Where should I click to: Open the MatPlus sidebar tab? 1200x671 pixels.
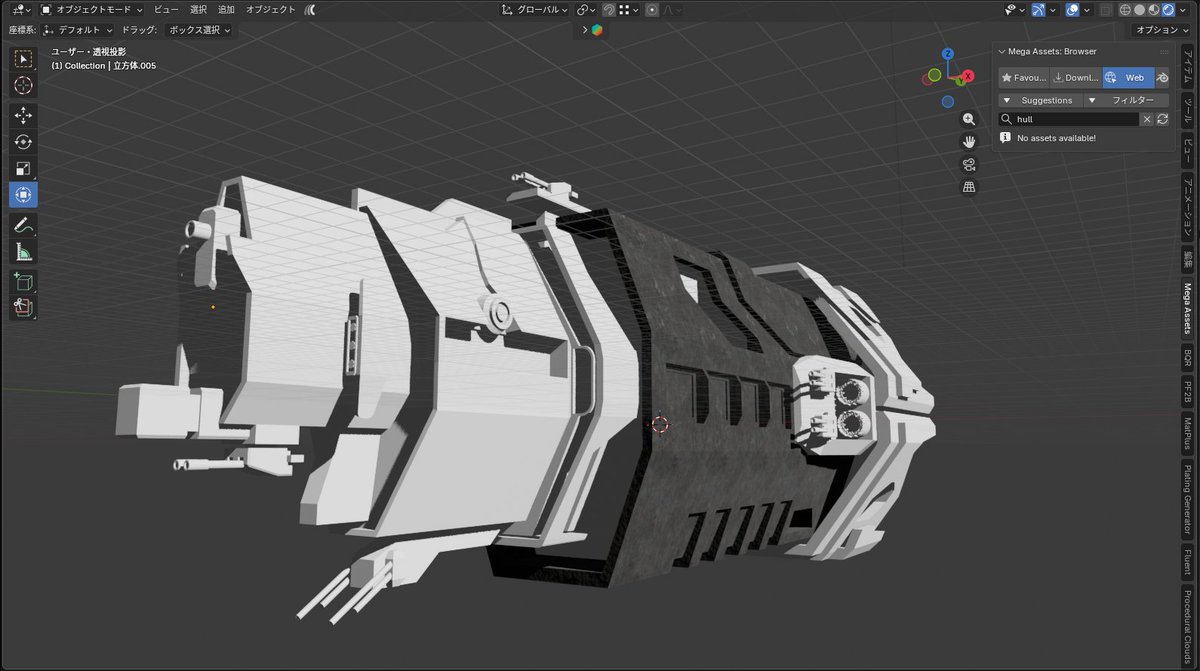[x=1188, y=435]
